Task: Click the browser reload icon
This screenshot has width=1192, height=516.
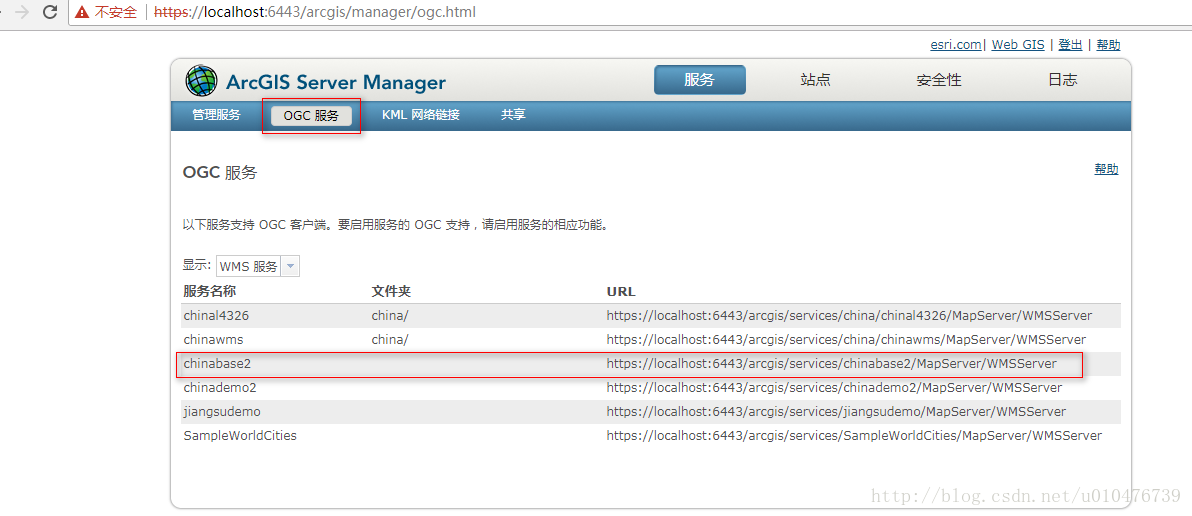Action: click(x=50, y=12)
